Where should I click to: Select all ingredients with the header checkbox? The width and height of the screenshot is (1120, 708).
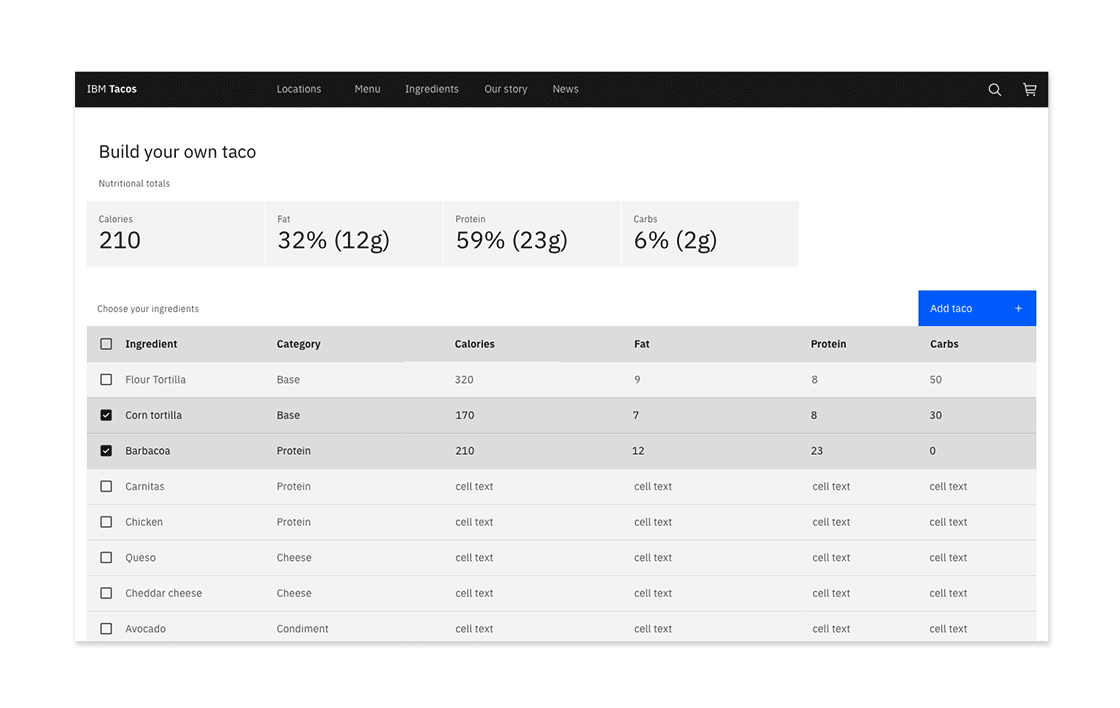click(x=106, y=343)
